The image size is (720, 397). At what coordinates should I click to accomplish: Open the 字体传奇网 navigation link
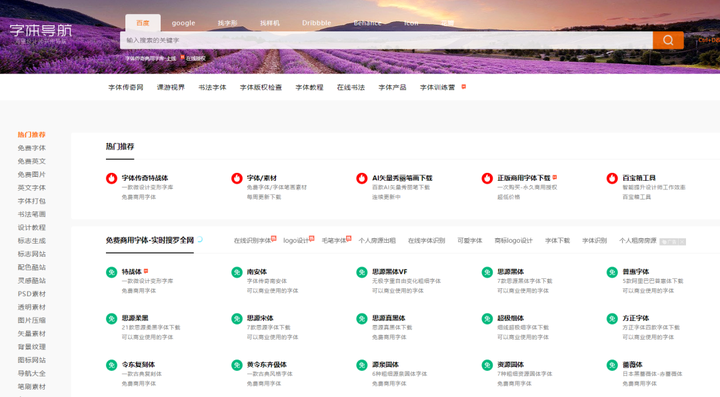[x=126, y=87]
